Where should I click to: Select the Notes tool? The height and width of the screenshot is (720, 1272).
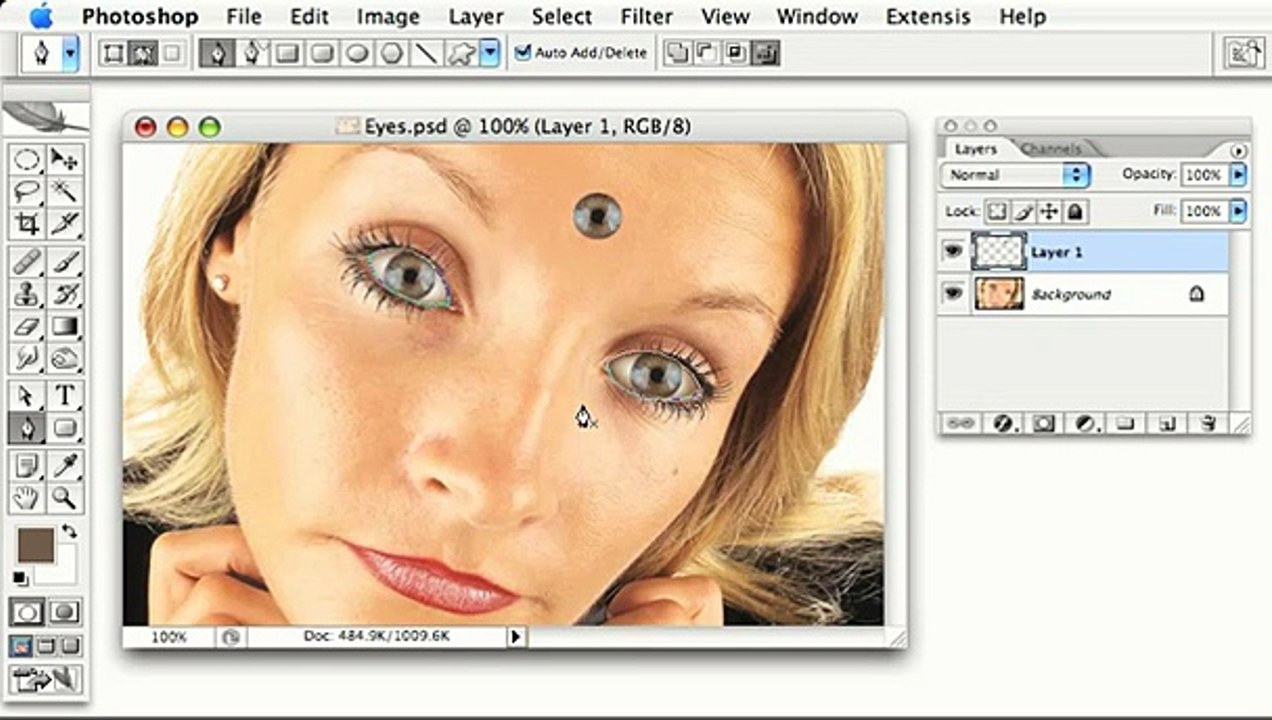point(27,466)
